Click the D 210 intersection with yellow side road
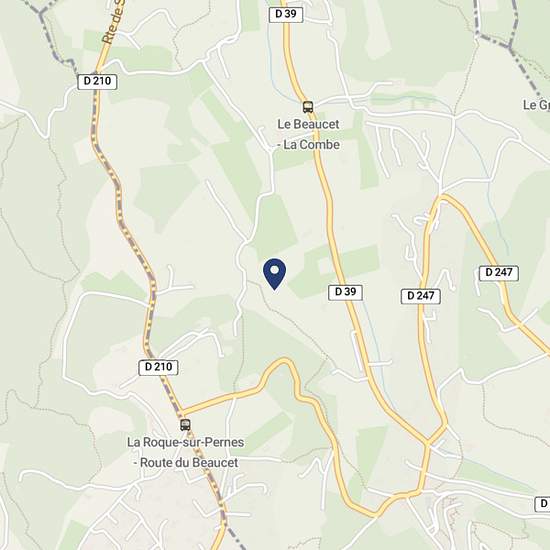Image resolution: width=550 pixels, height=550 pixels. 182,412
